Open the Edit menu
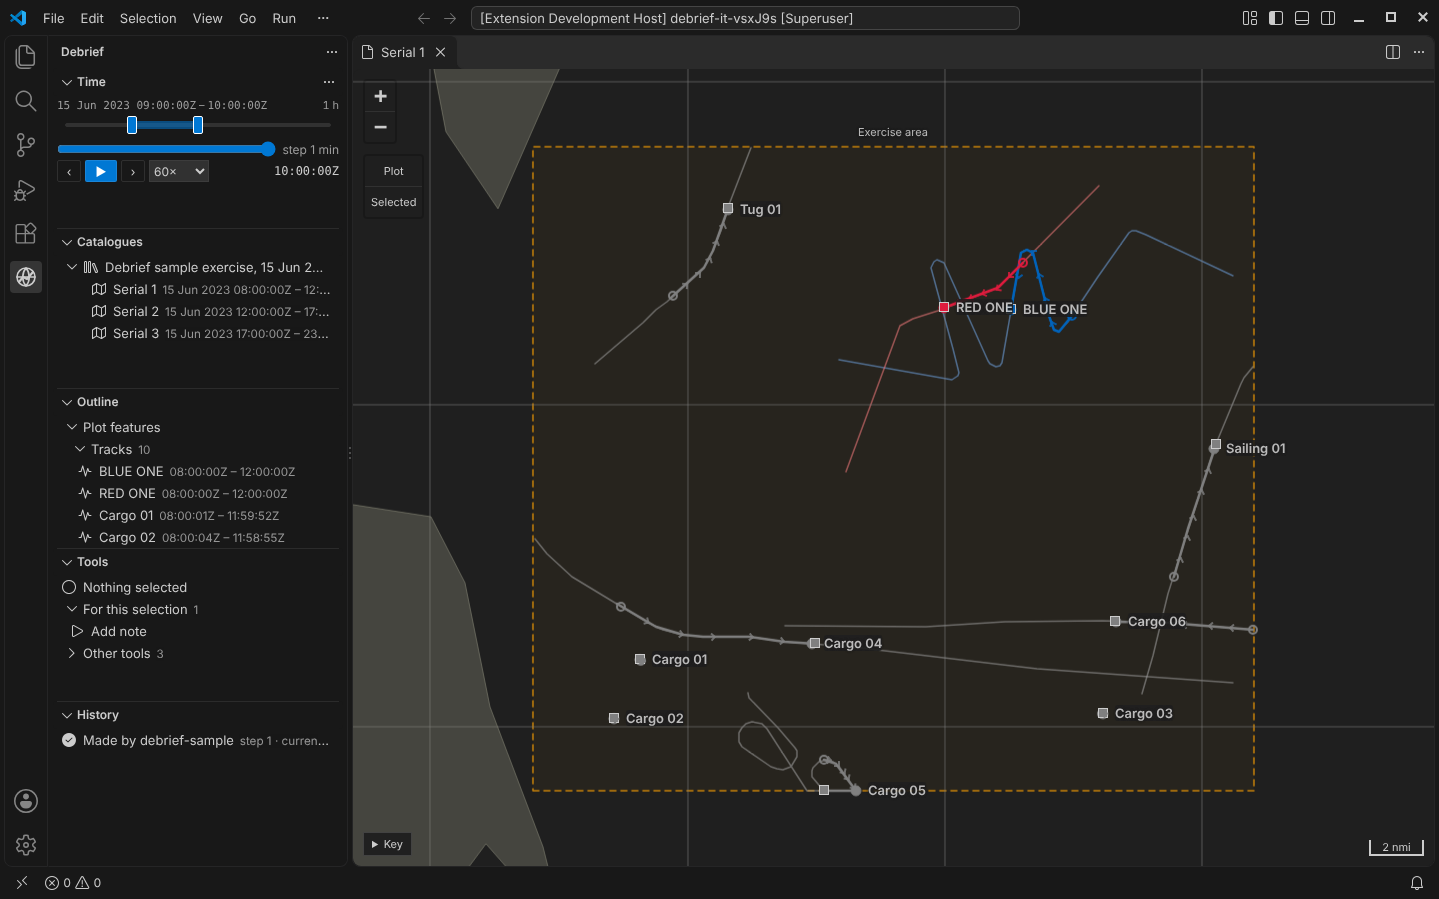 [92, 18]
